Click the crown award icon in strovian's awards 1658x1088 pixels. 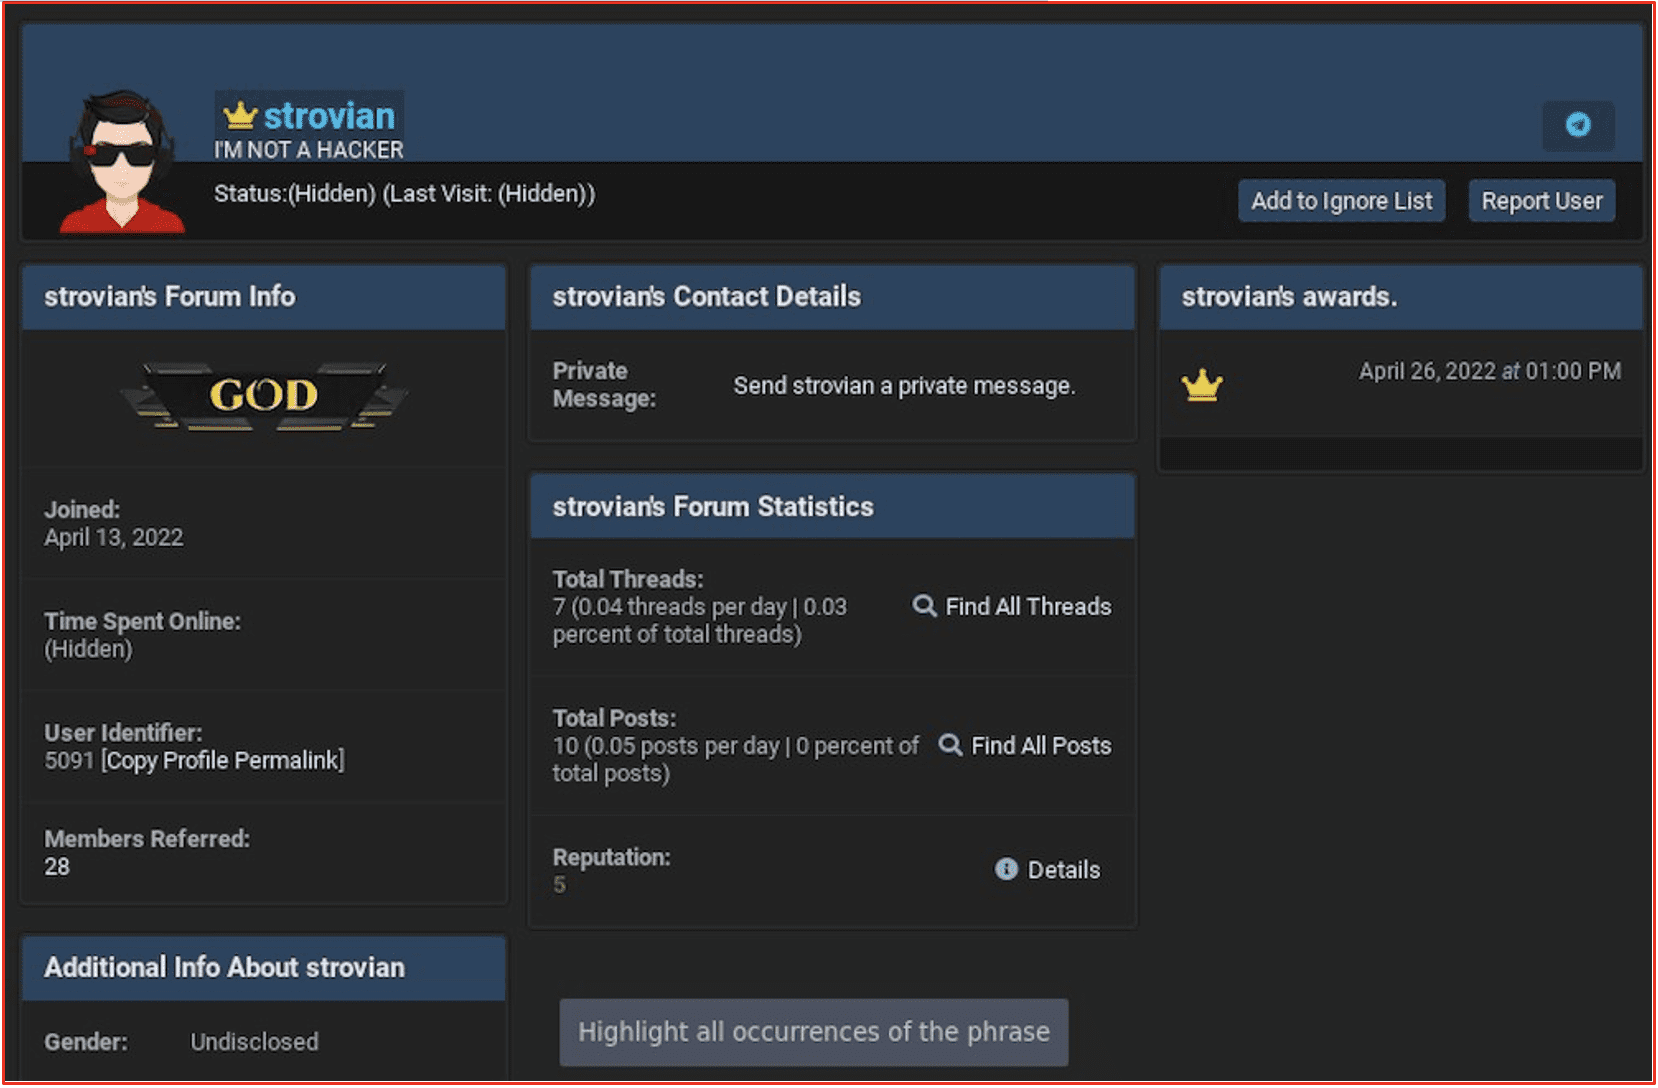point(1202,385)
